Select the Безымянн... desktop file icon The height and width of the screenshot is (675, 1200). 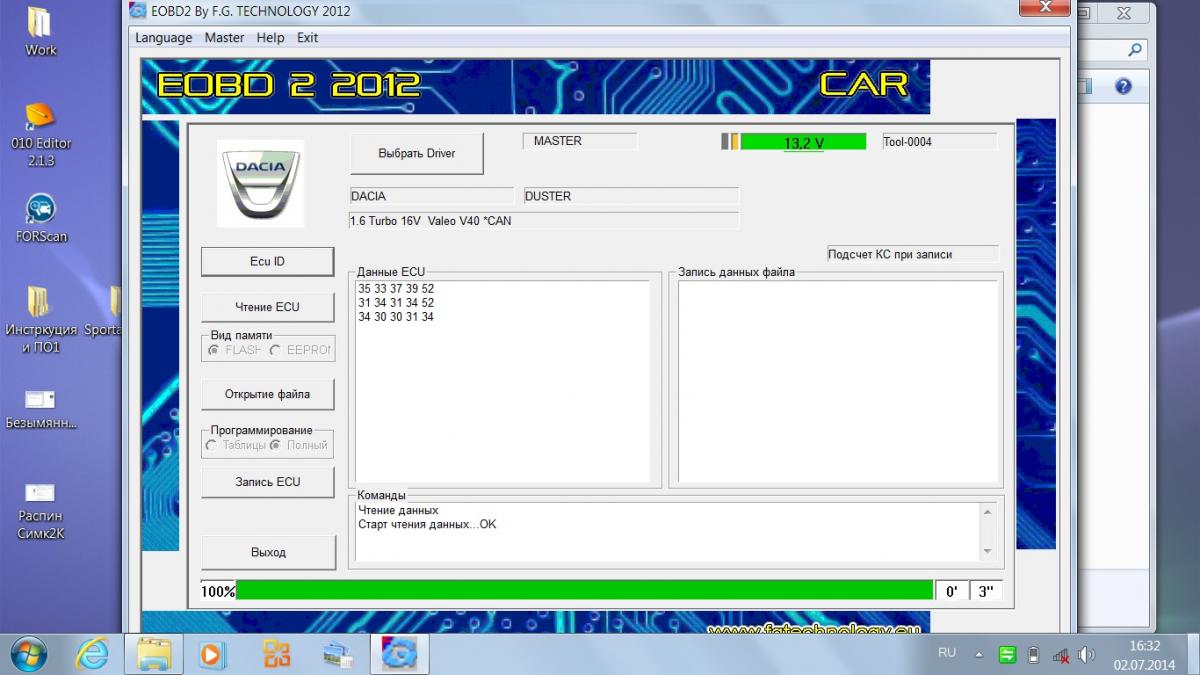click(41, 410)
